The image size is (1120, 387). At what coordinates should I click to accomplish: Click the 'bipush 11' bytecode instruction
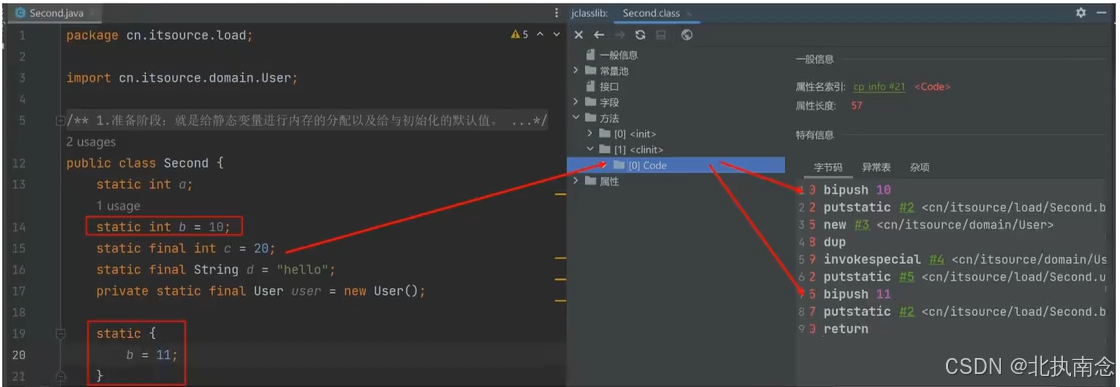[857, 294]
